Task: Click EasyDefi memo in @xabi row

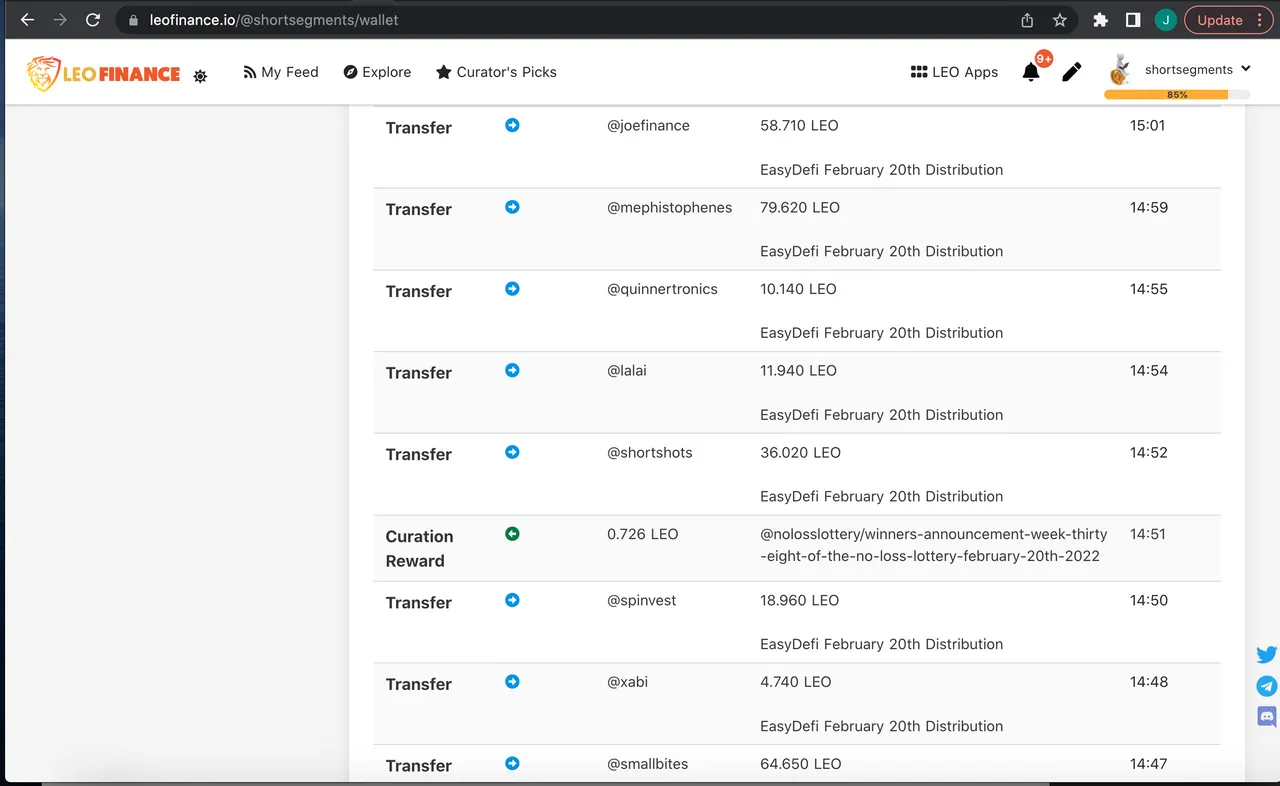Action: tap(881, 726)
